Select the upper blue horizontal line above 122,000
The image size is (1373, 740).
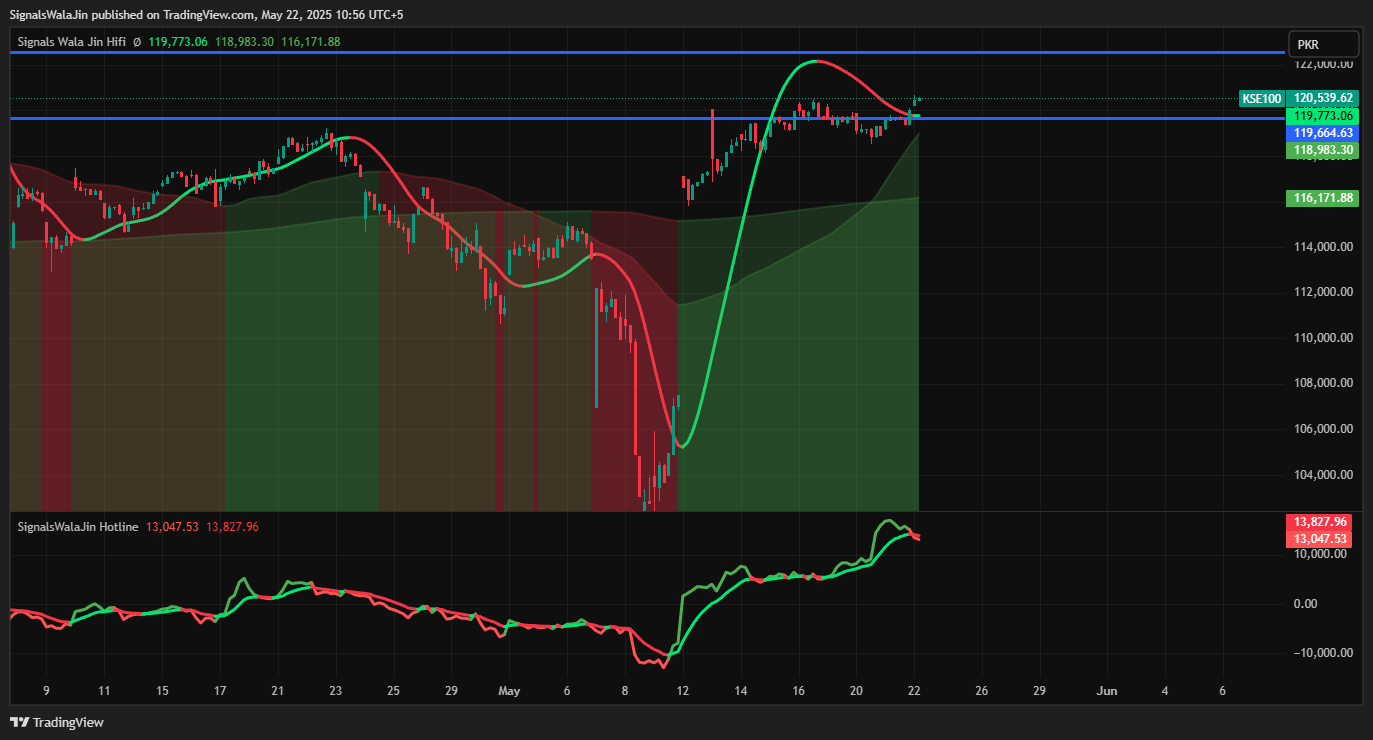click(647, 52)
